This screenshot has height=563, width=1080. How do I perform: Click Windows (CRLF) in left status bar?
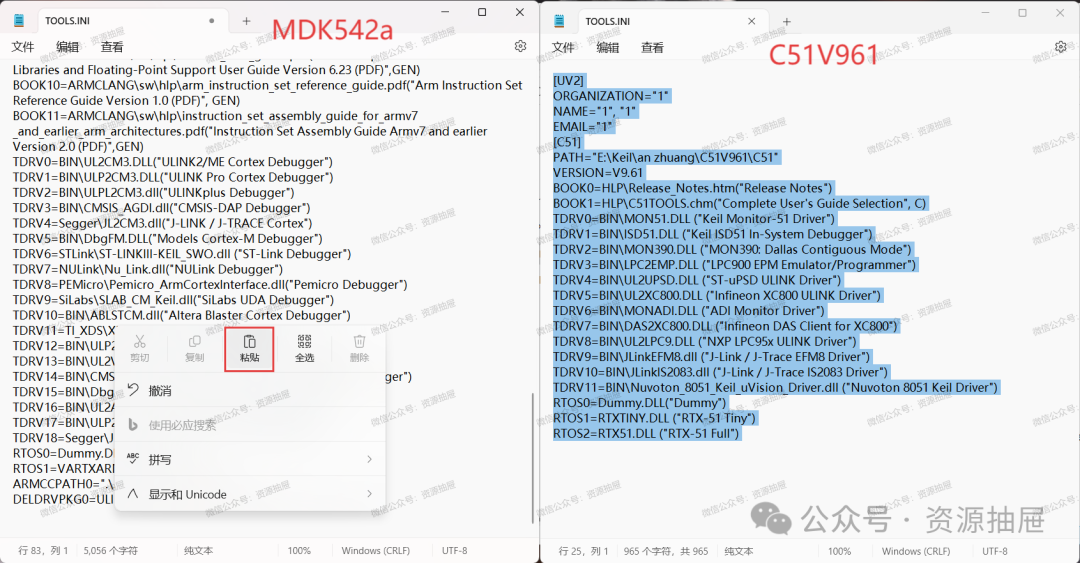375,551
